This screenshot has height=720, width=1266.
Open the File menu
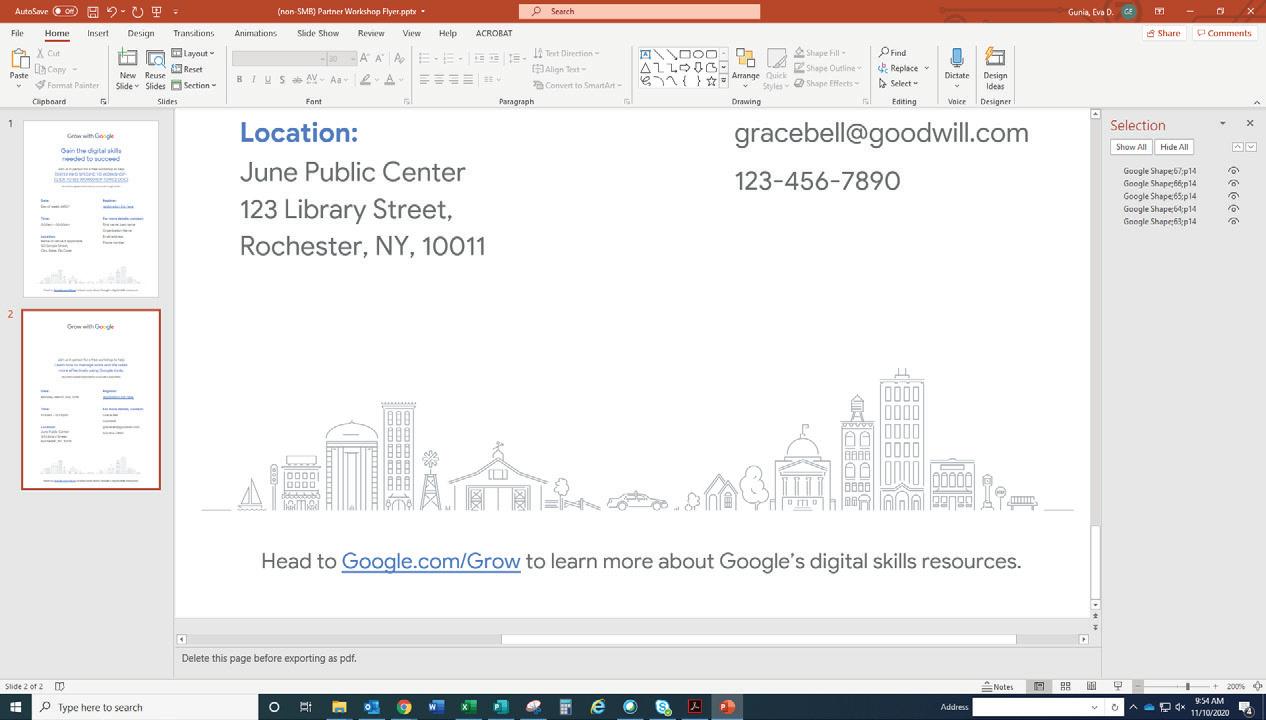click(x=17, y=33)
